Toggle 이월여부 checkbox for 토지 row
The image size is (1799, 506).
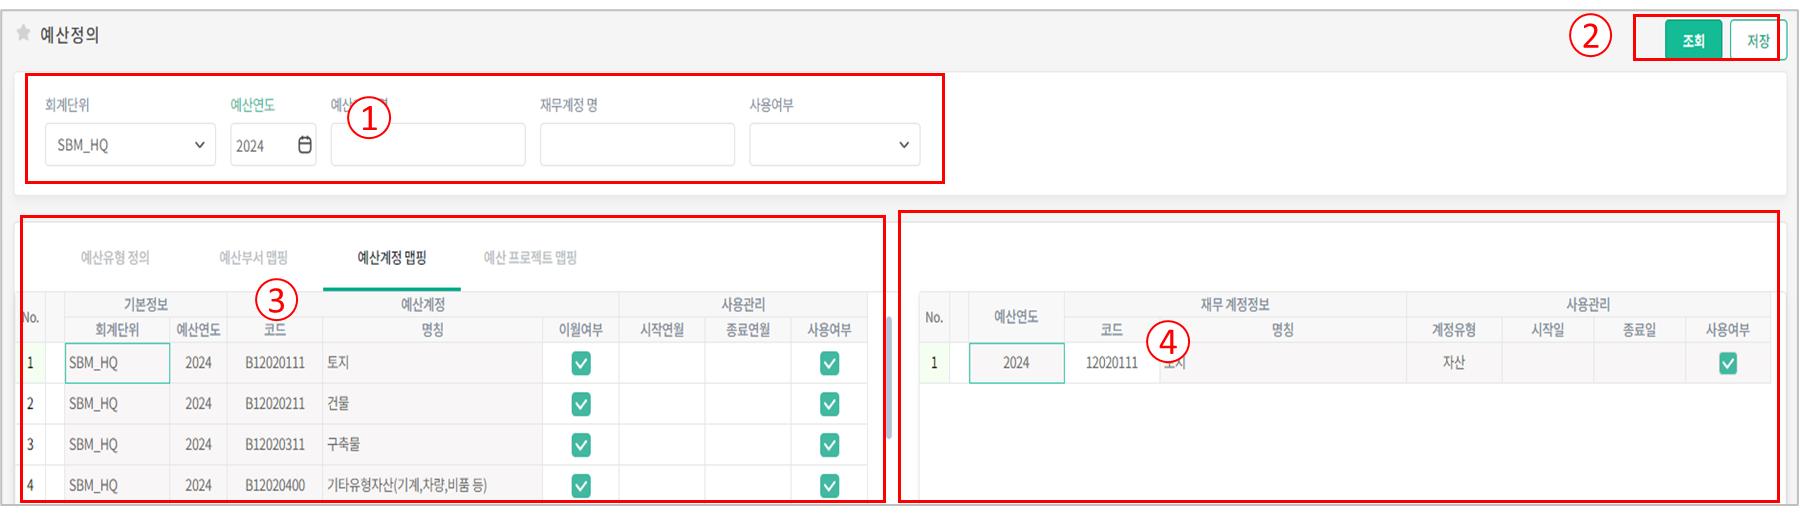tap(581, 363)
